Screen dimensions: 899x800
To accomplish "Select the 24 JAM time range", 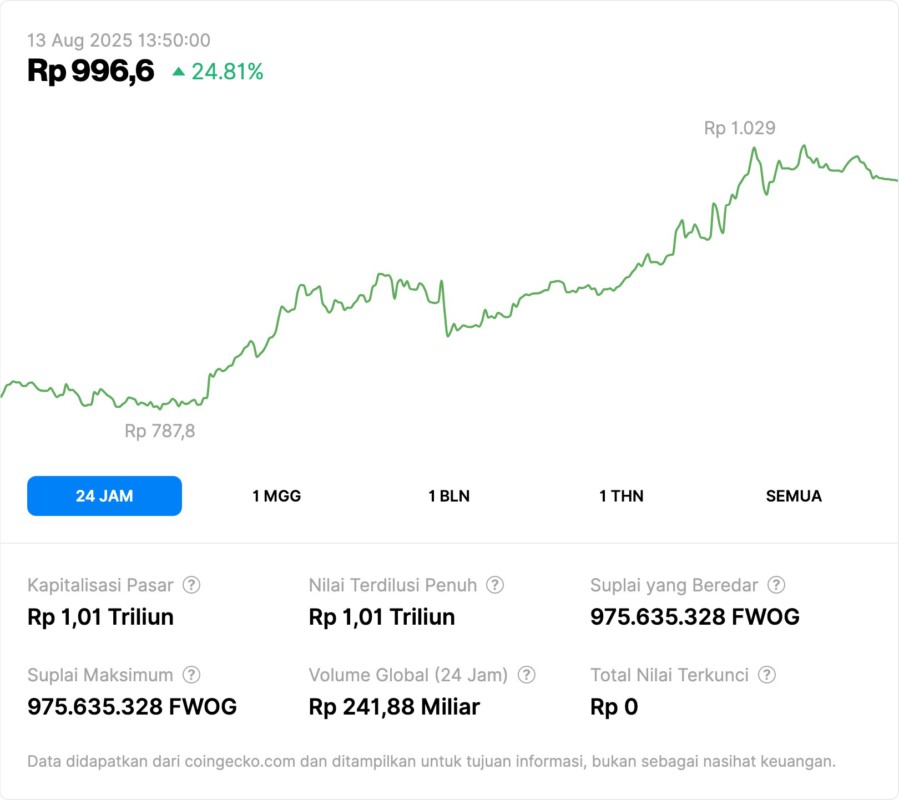I will pos(104,496).
